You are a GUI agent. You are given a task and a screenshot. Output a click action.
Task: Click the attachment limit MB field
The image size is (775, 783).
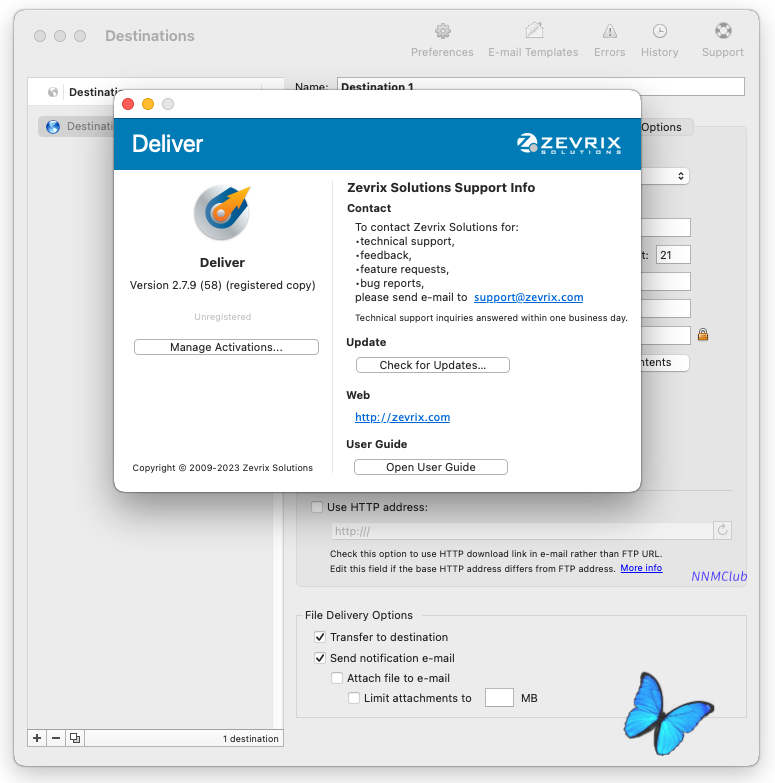pyautogui.click(x=499, y=698)
